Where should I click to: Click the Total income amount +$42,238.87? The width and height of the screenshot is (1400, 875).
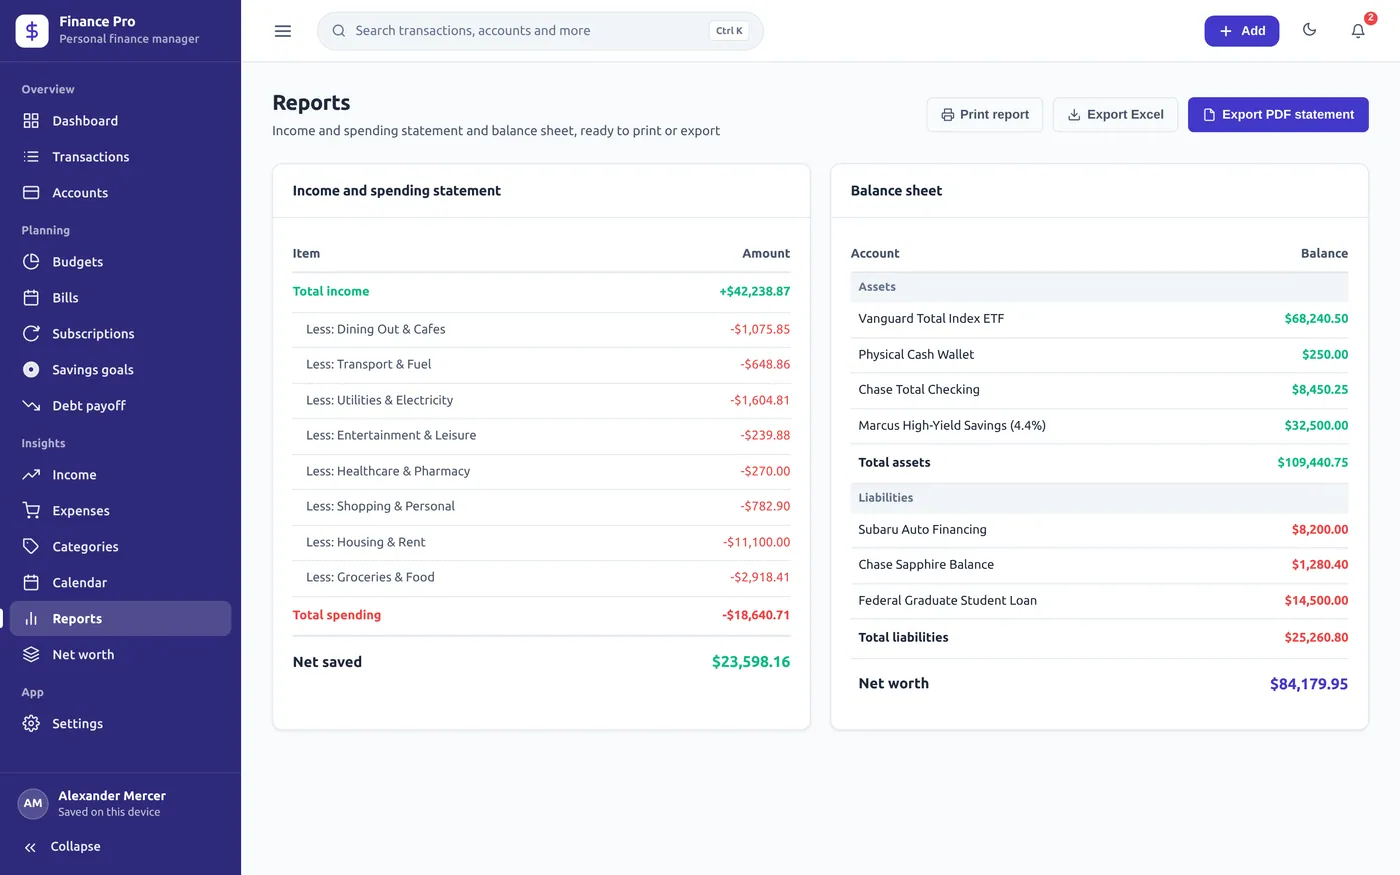point(755,292)
